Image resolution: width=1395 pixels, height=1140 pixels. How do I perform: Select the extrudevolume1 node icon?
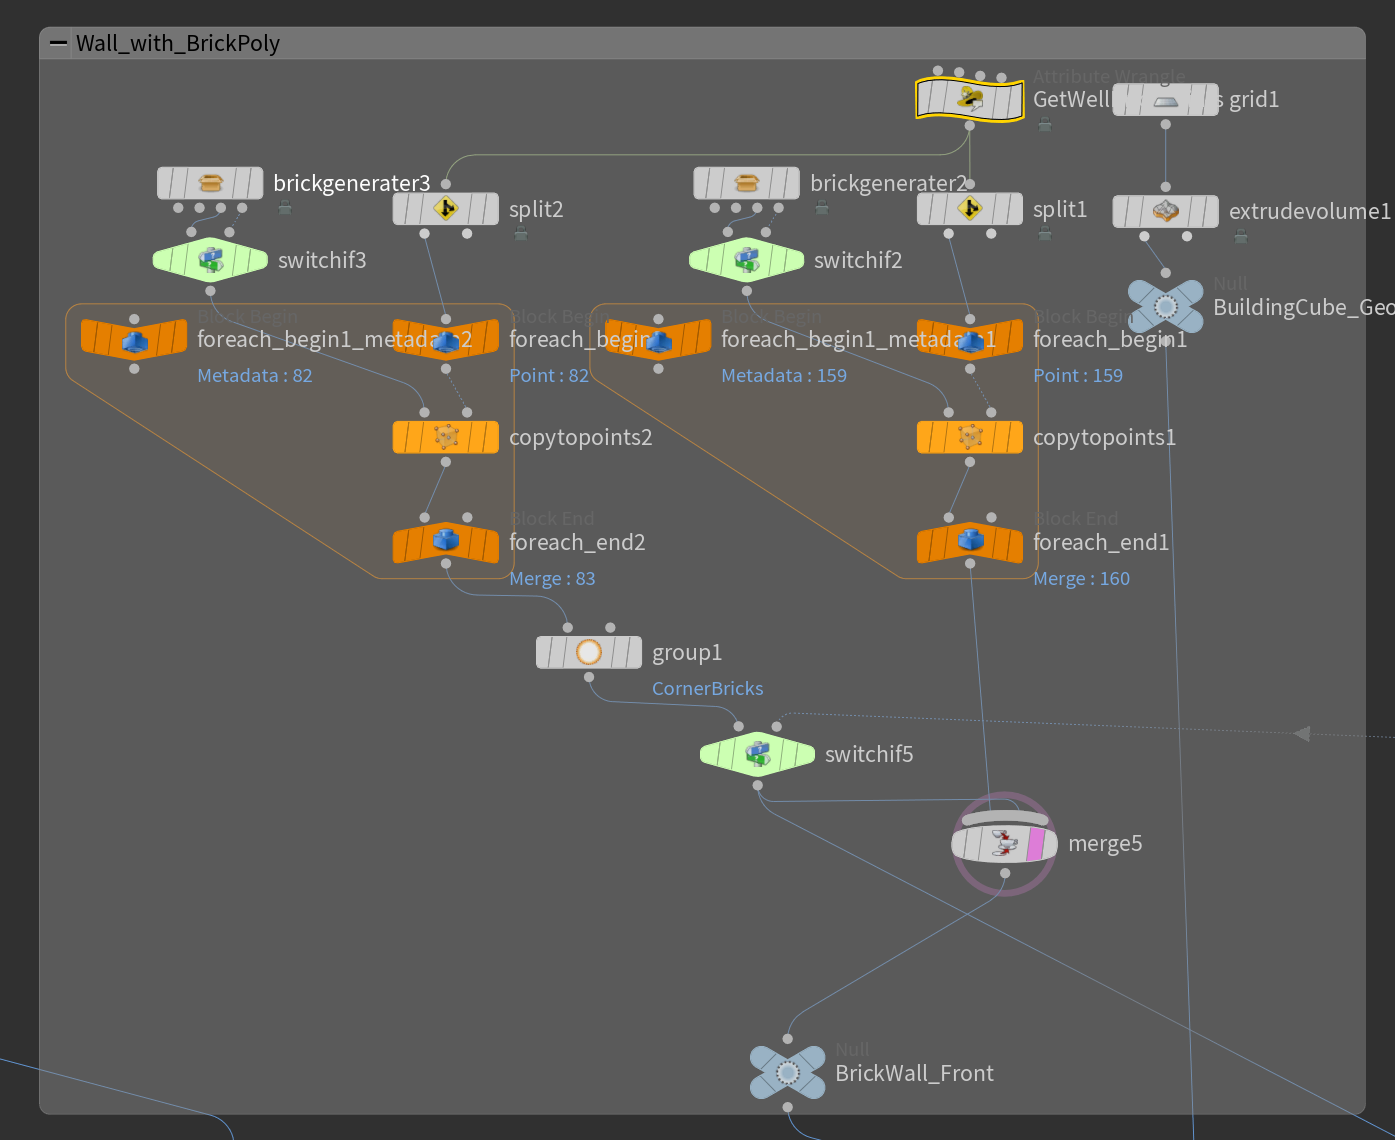click(x=1166, y=211)
